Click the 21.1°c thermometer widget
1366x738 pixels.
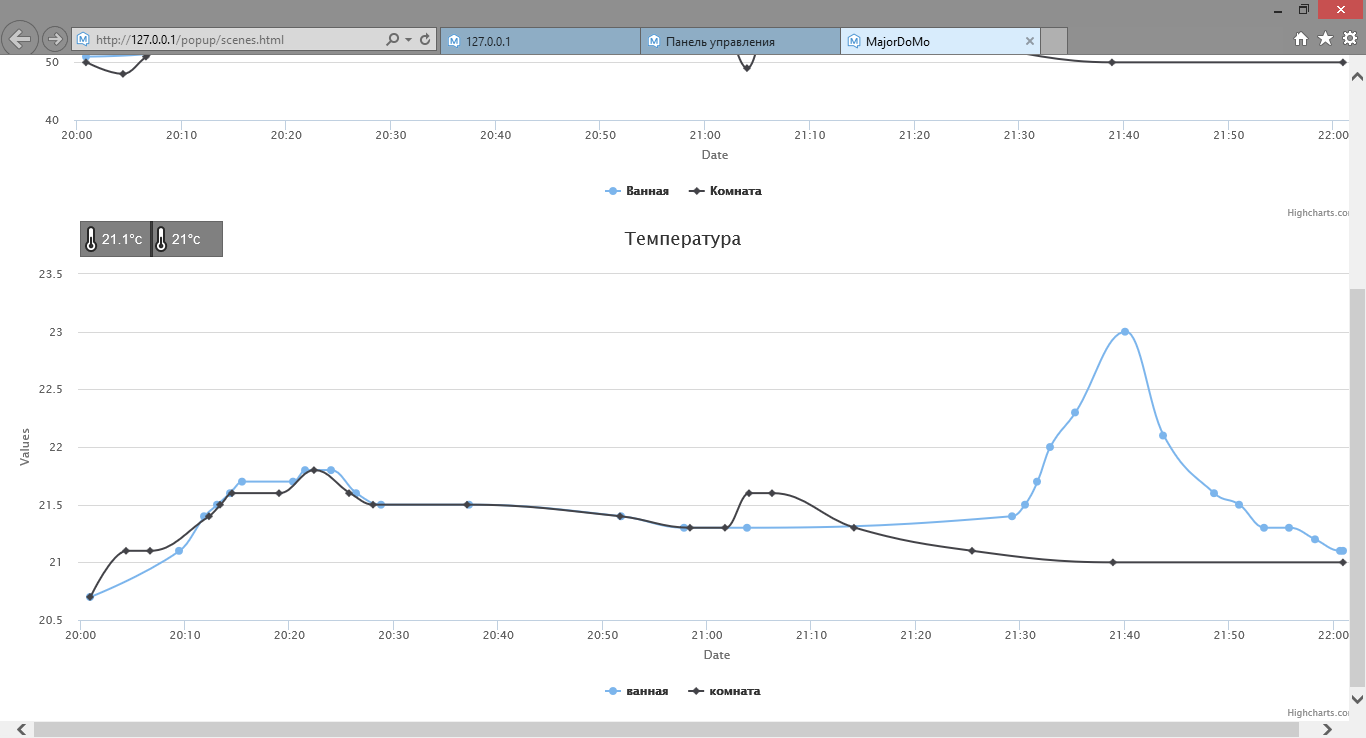(115, 239)
